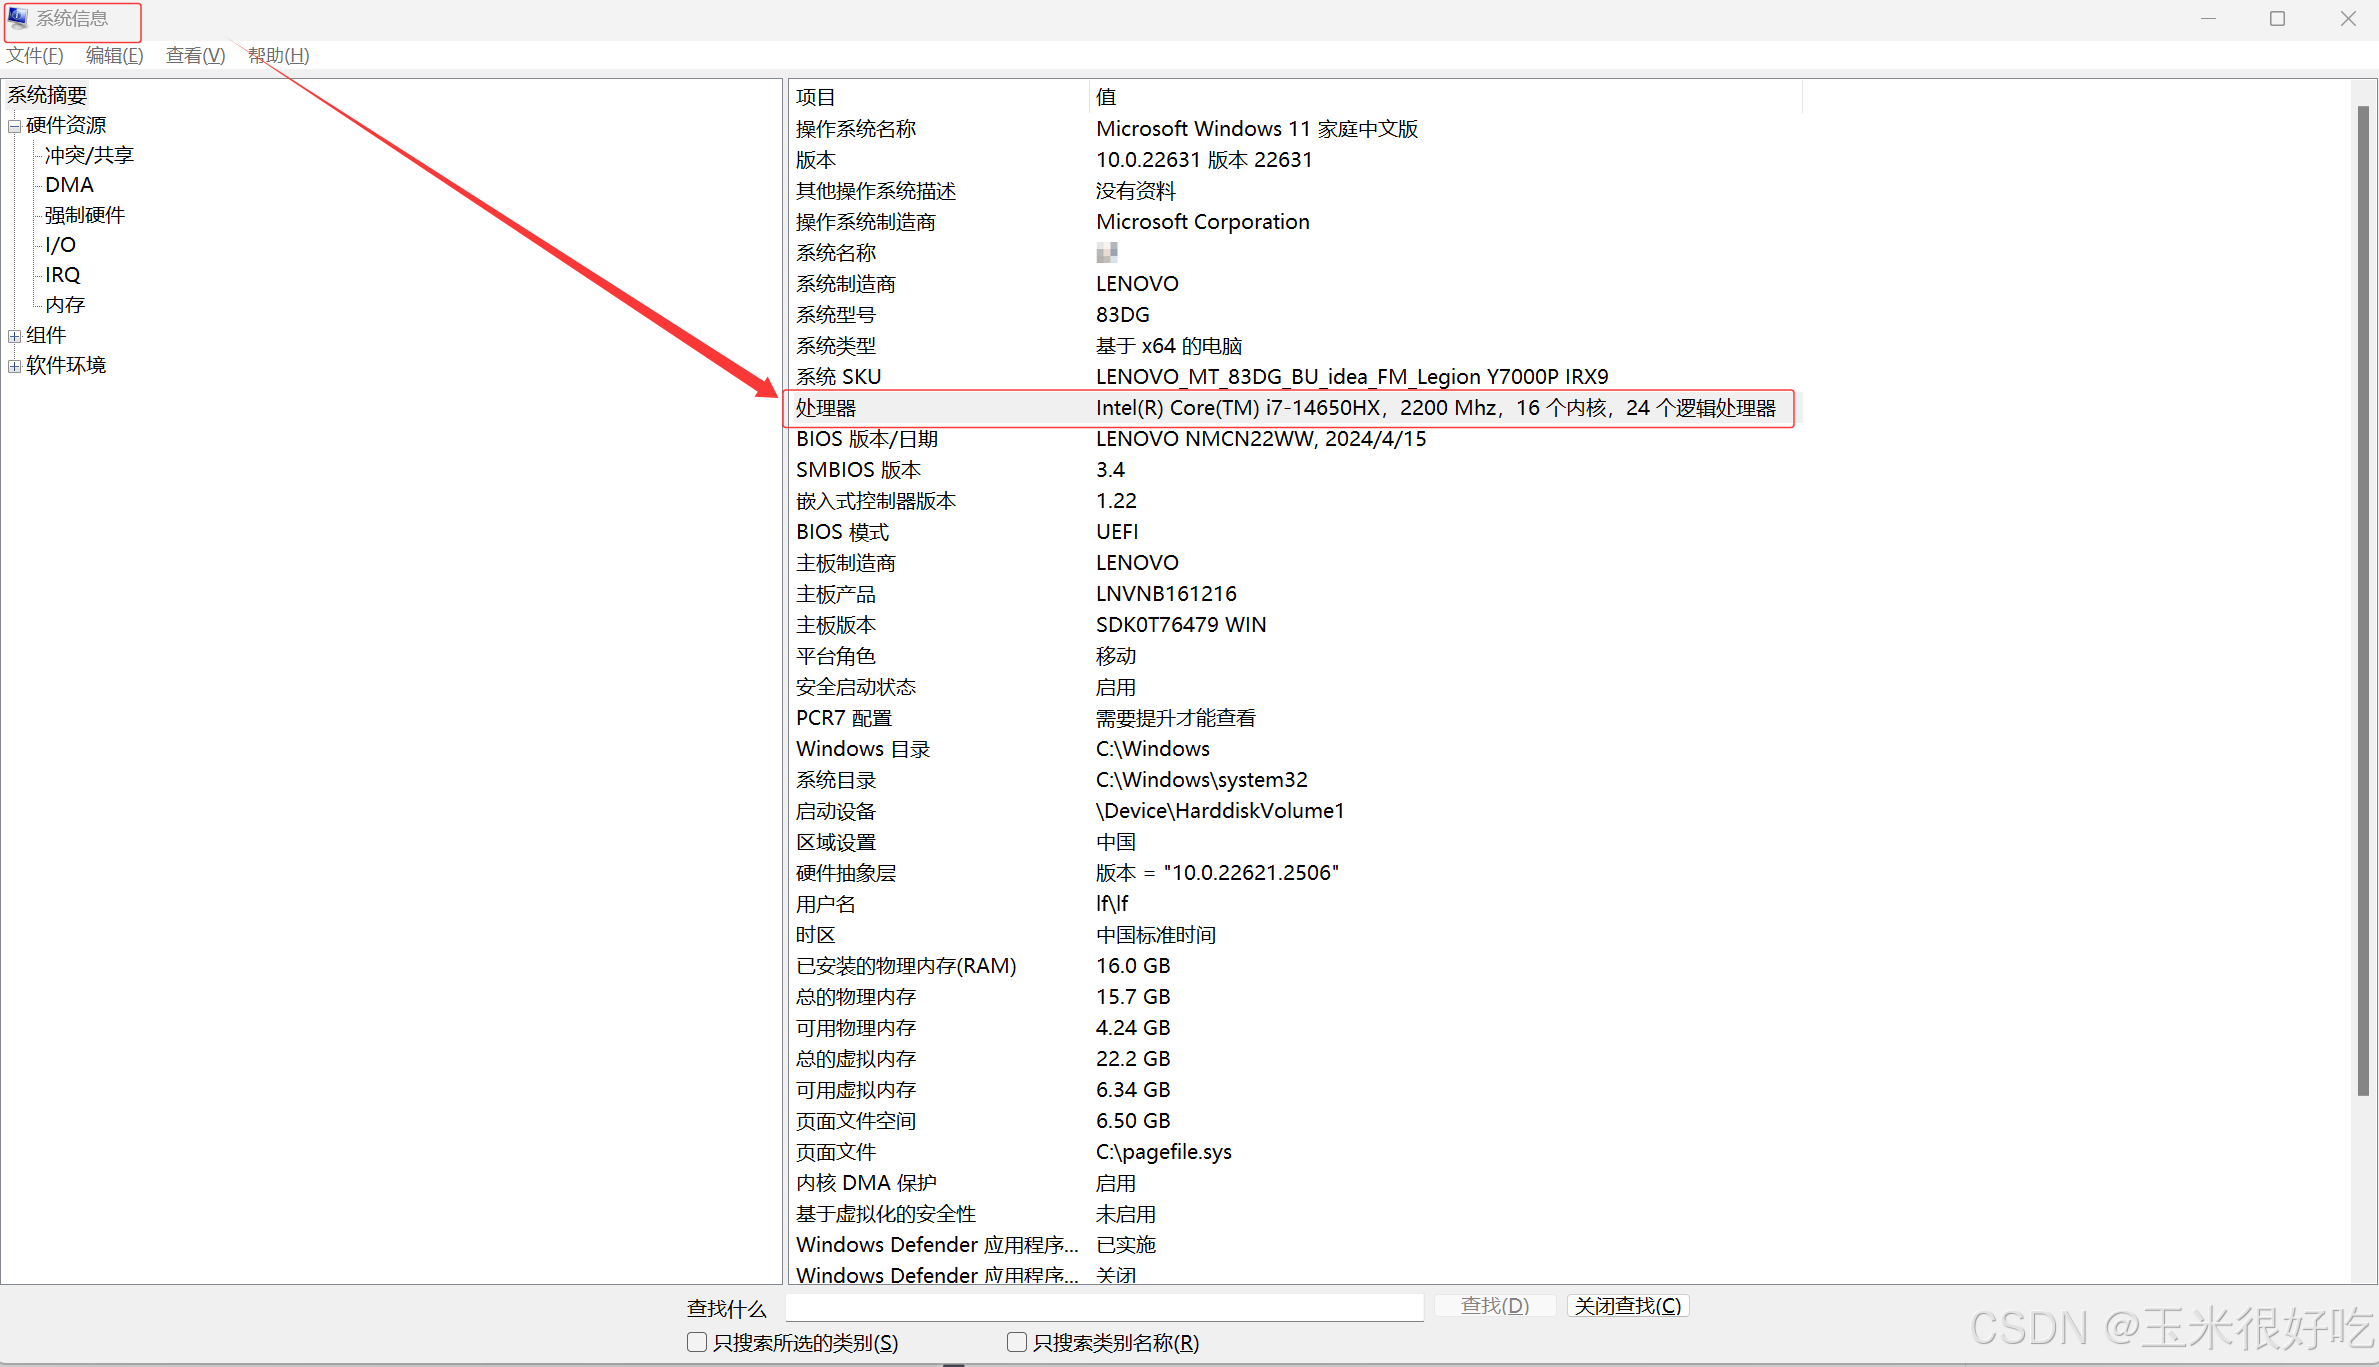Expand the 组件 tree node
This screenshot has height=1367, width=2379.
pyautogui.click(x=14, y=336)
